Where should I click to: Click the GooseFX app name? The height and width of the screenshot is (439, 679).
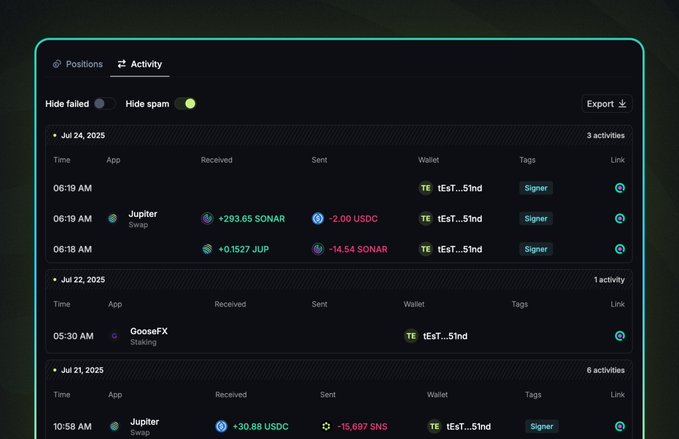[x=149, y=331]
